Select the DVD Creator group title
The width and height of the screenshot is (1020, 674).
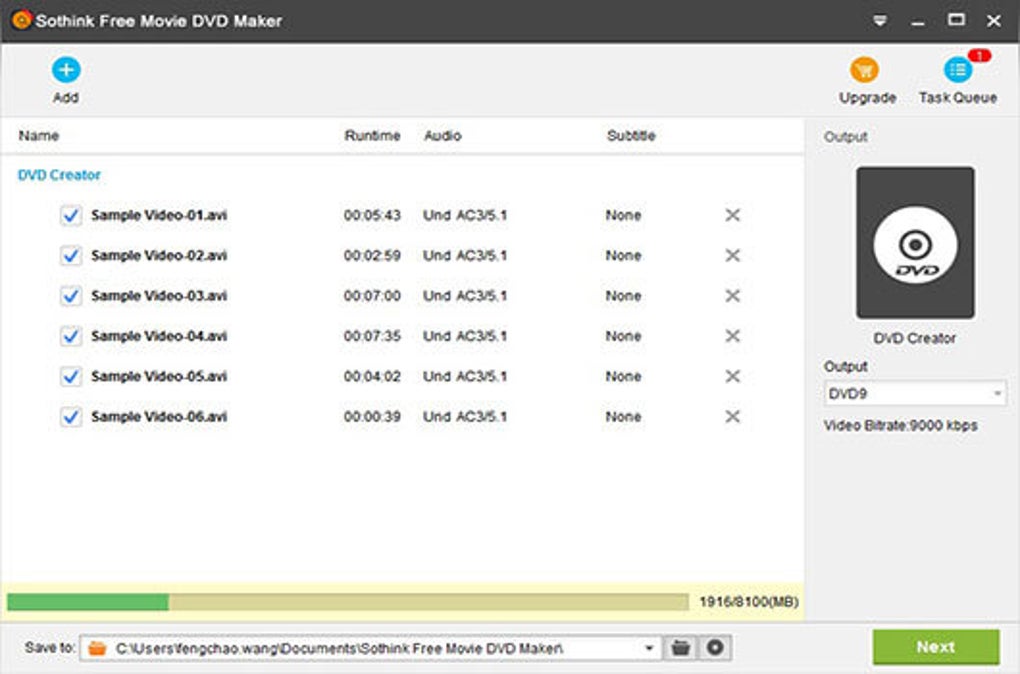[x=59, y=175]
